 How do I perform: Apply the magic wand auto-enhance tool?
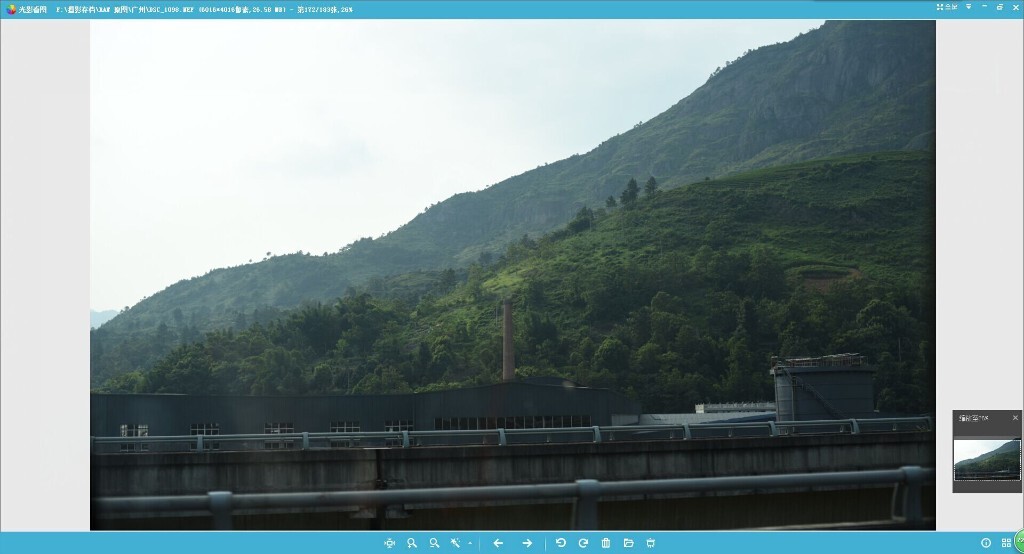(x=455, y=543)
